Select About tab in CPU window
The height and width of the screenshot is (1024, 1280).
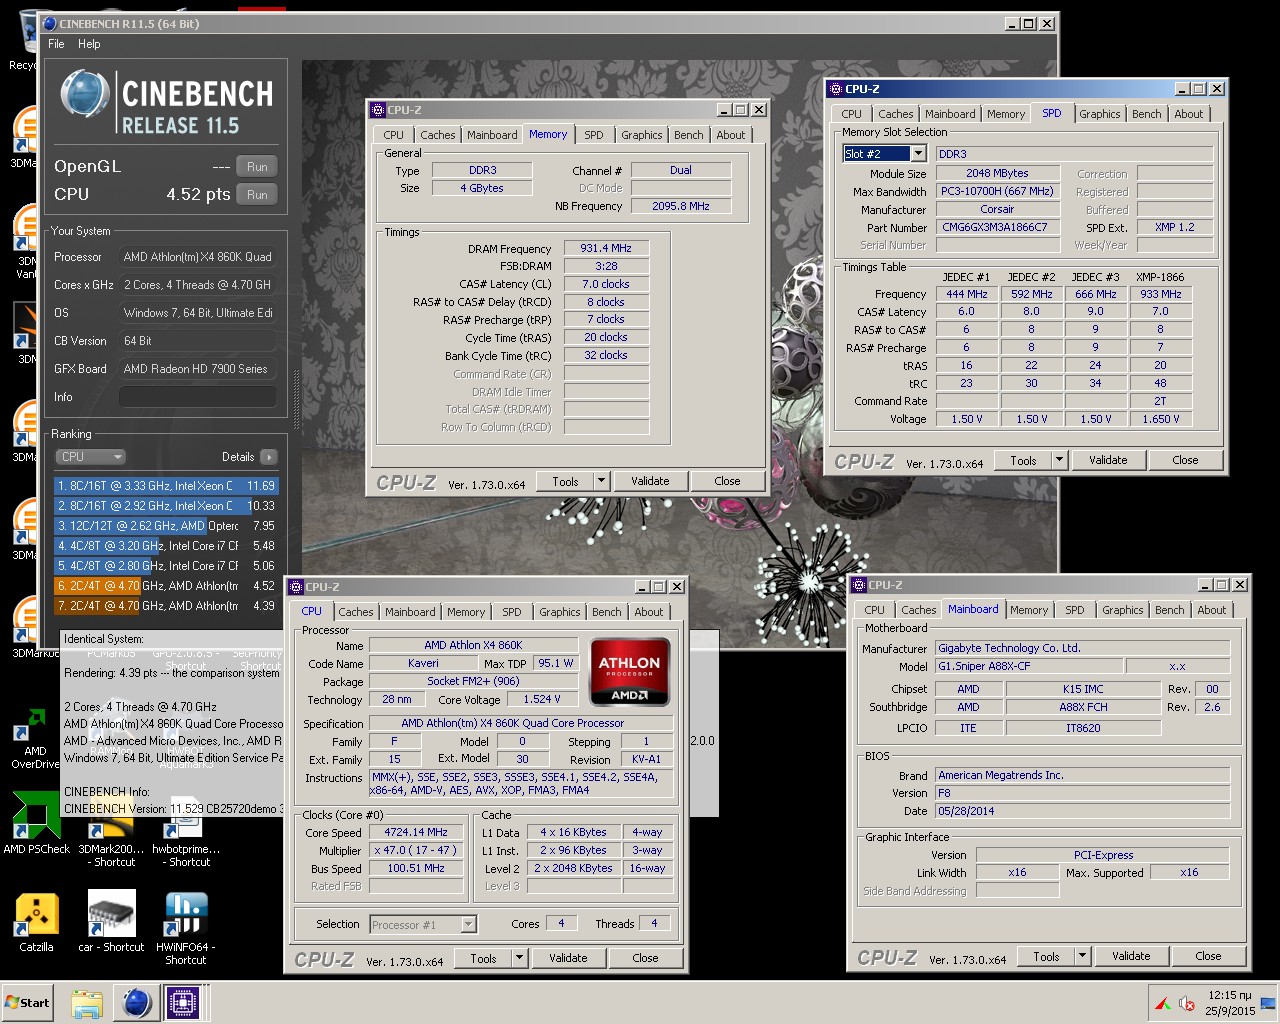648,612
